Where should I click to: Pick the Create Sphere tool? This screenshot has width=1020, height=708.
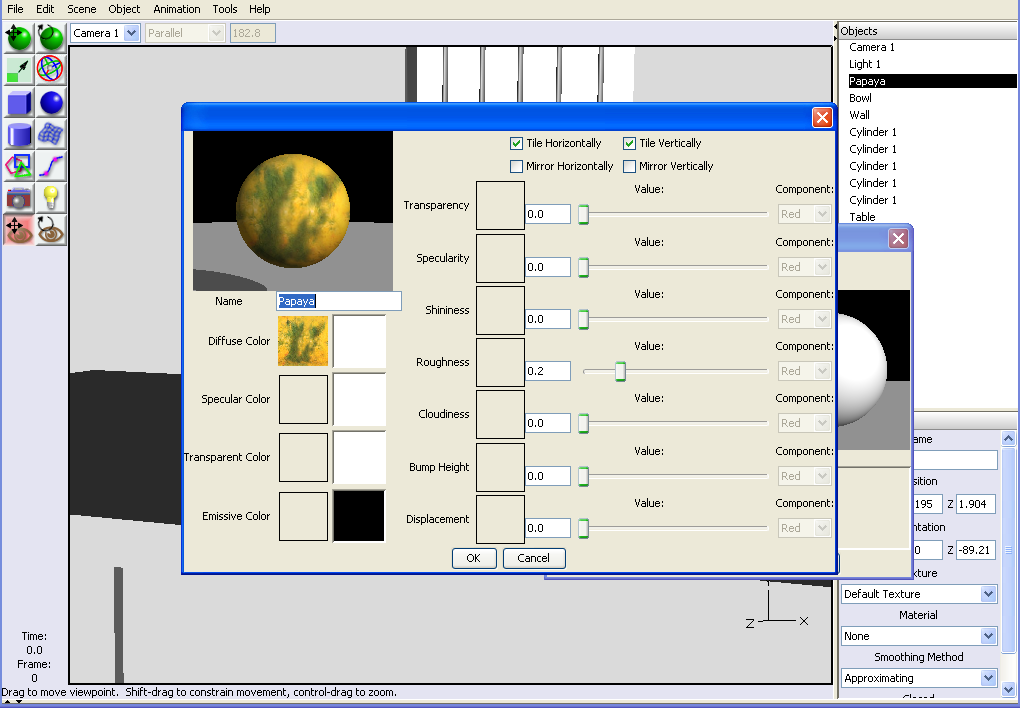tap(51, 102)
